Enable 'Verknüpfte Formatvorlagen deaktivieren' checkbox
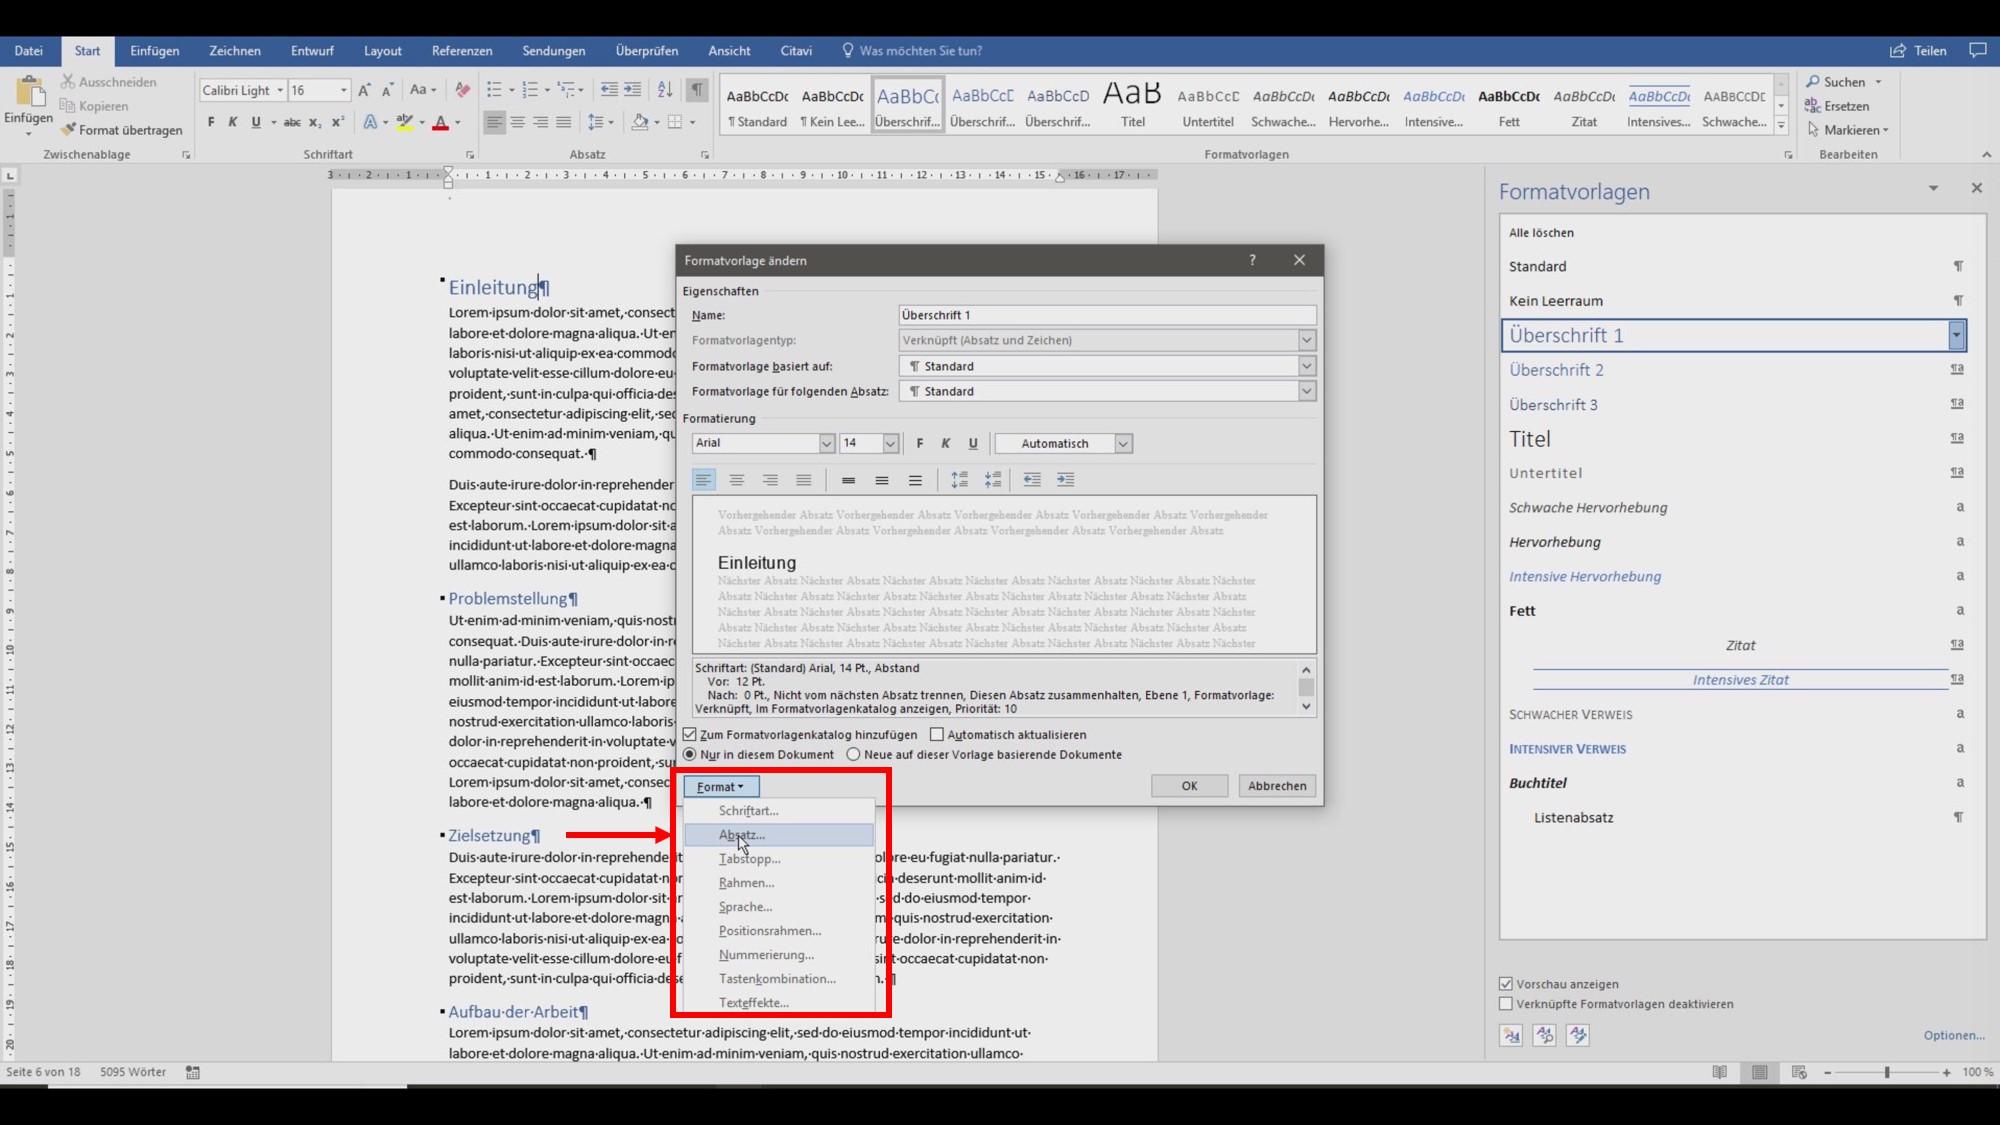 1506,1004
